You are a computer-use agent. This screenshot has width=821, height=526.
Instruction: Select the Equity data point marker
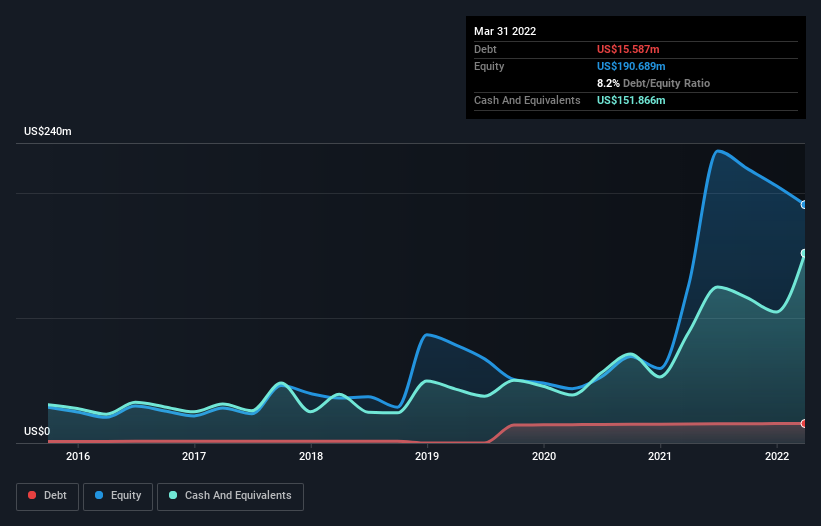(804, 205)
